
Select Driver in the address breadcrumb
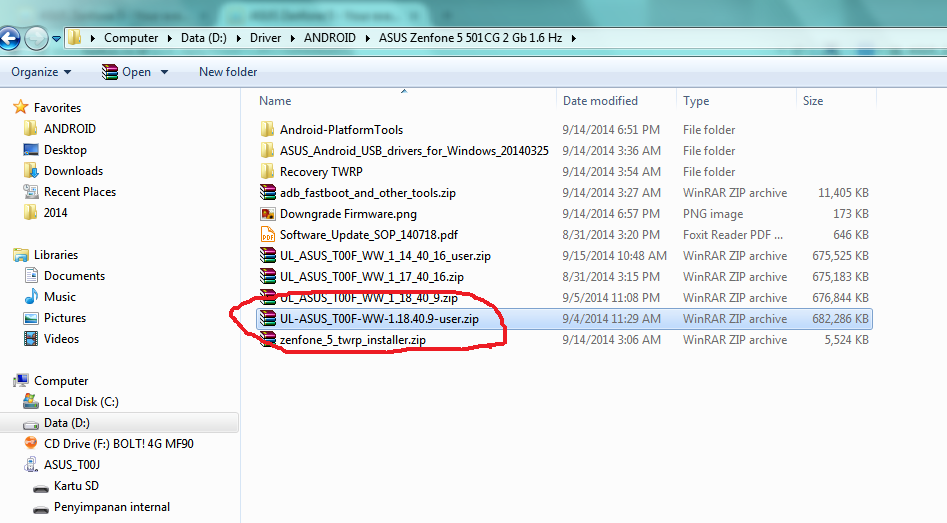[x=266, y=37]
